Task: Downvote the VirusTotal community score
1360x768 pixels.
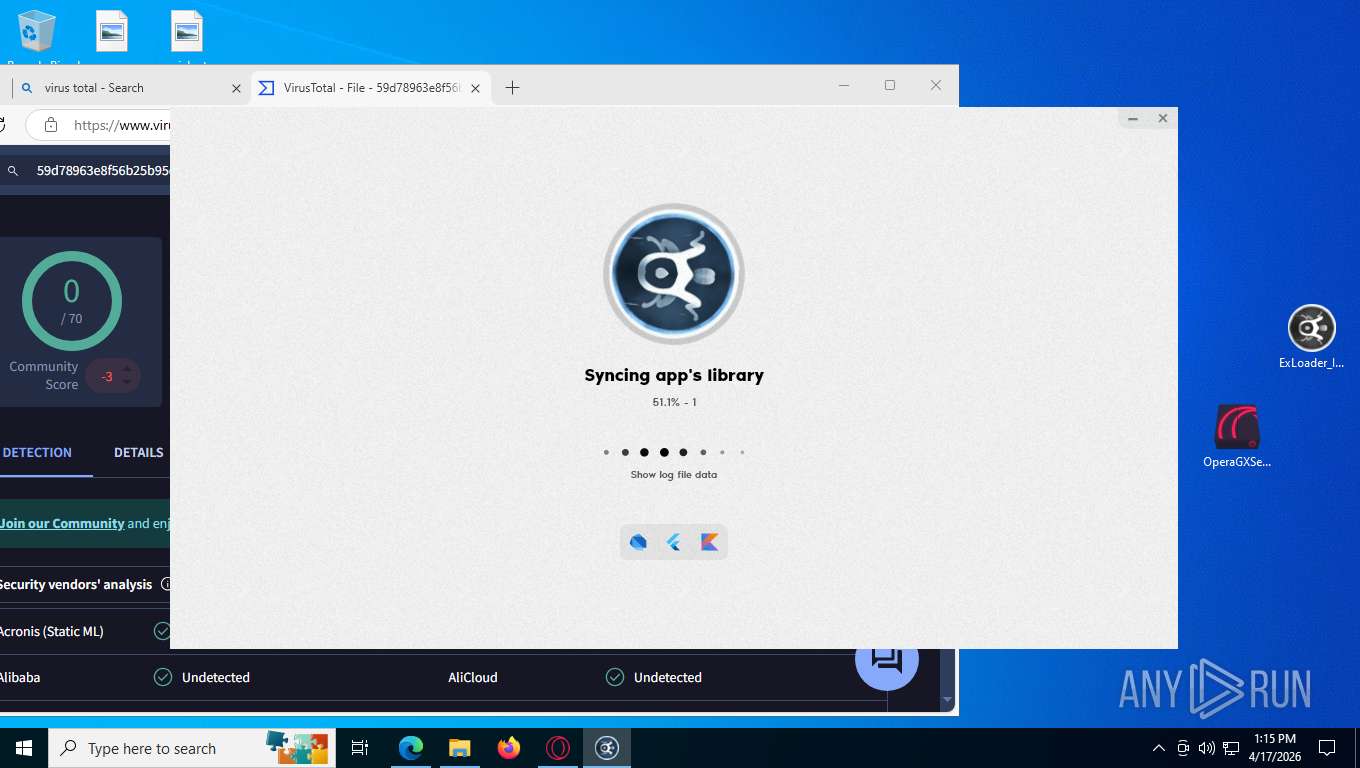Action: pyautogui.click(x=127, y=382)
